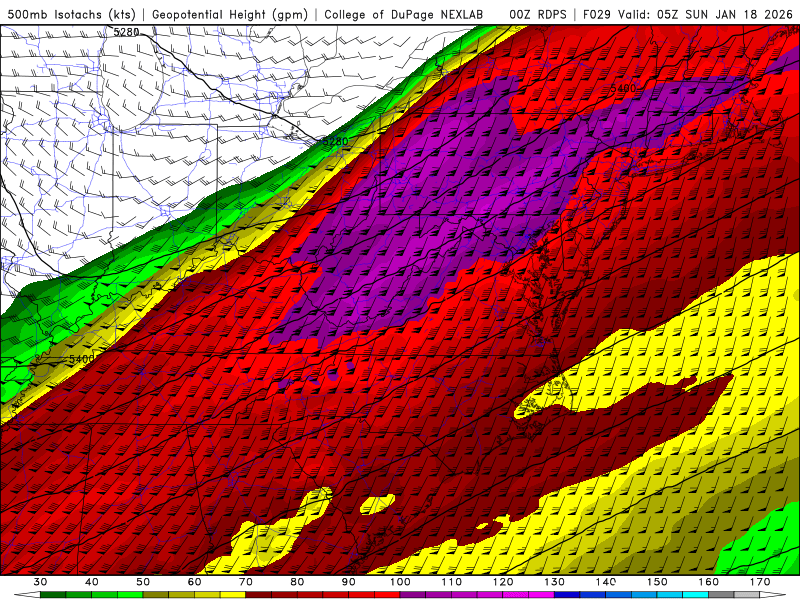The width and height of the screenshot is (800, 600).
Task: Click the 170 value on the color scale
Action: coord(760,582)
